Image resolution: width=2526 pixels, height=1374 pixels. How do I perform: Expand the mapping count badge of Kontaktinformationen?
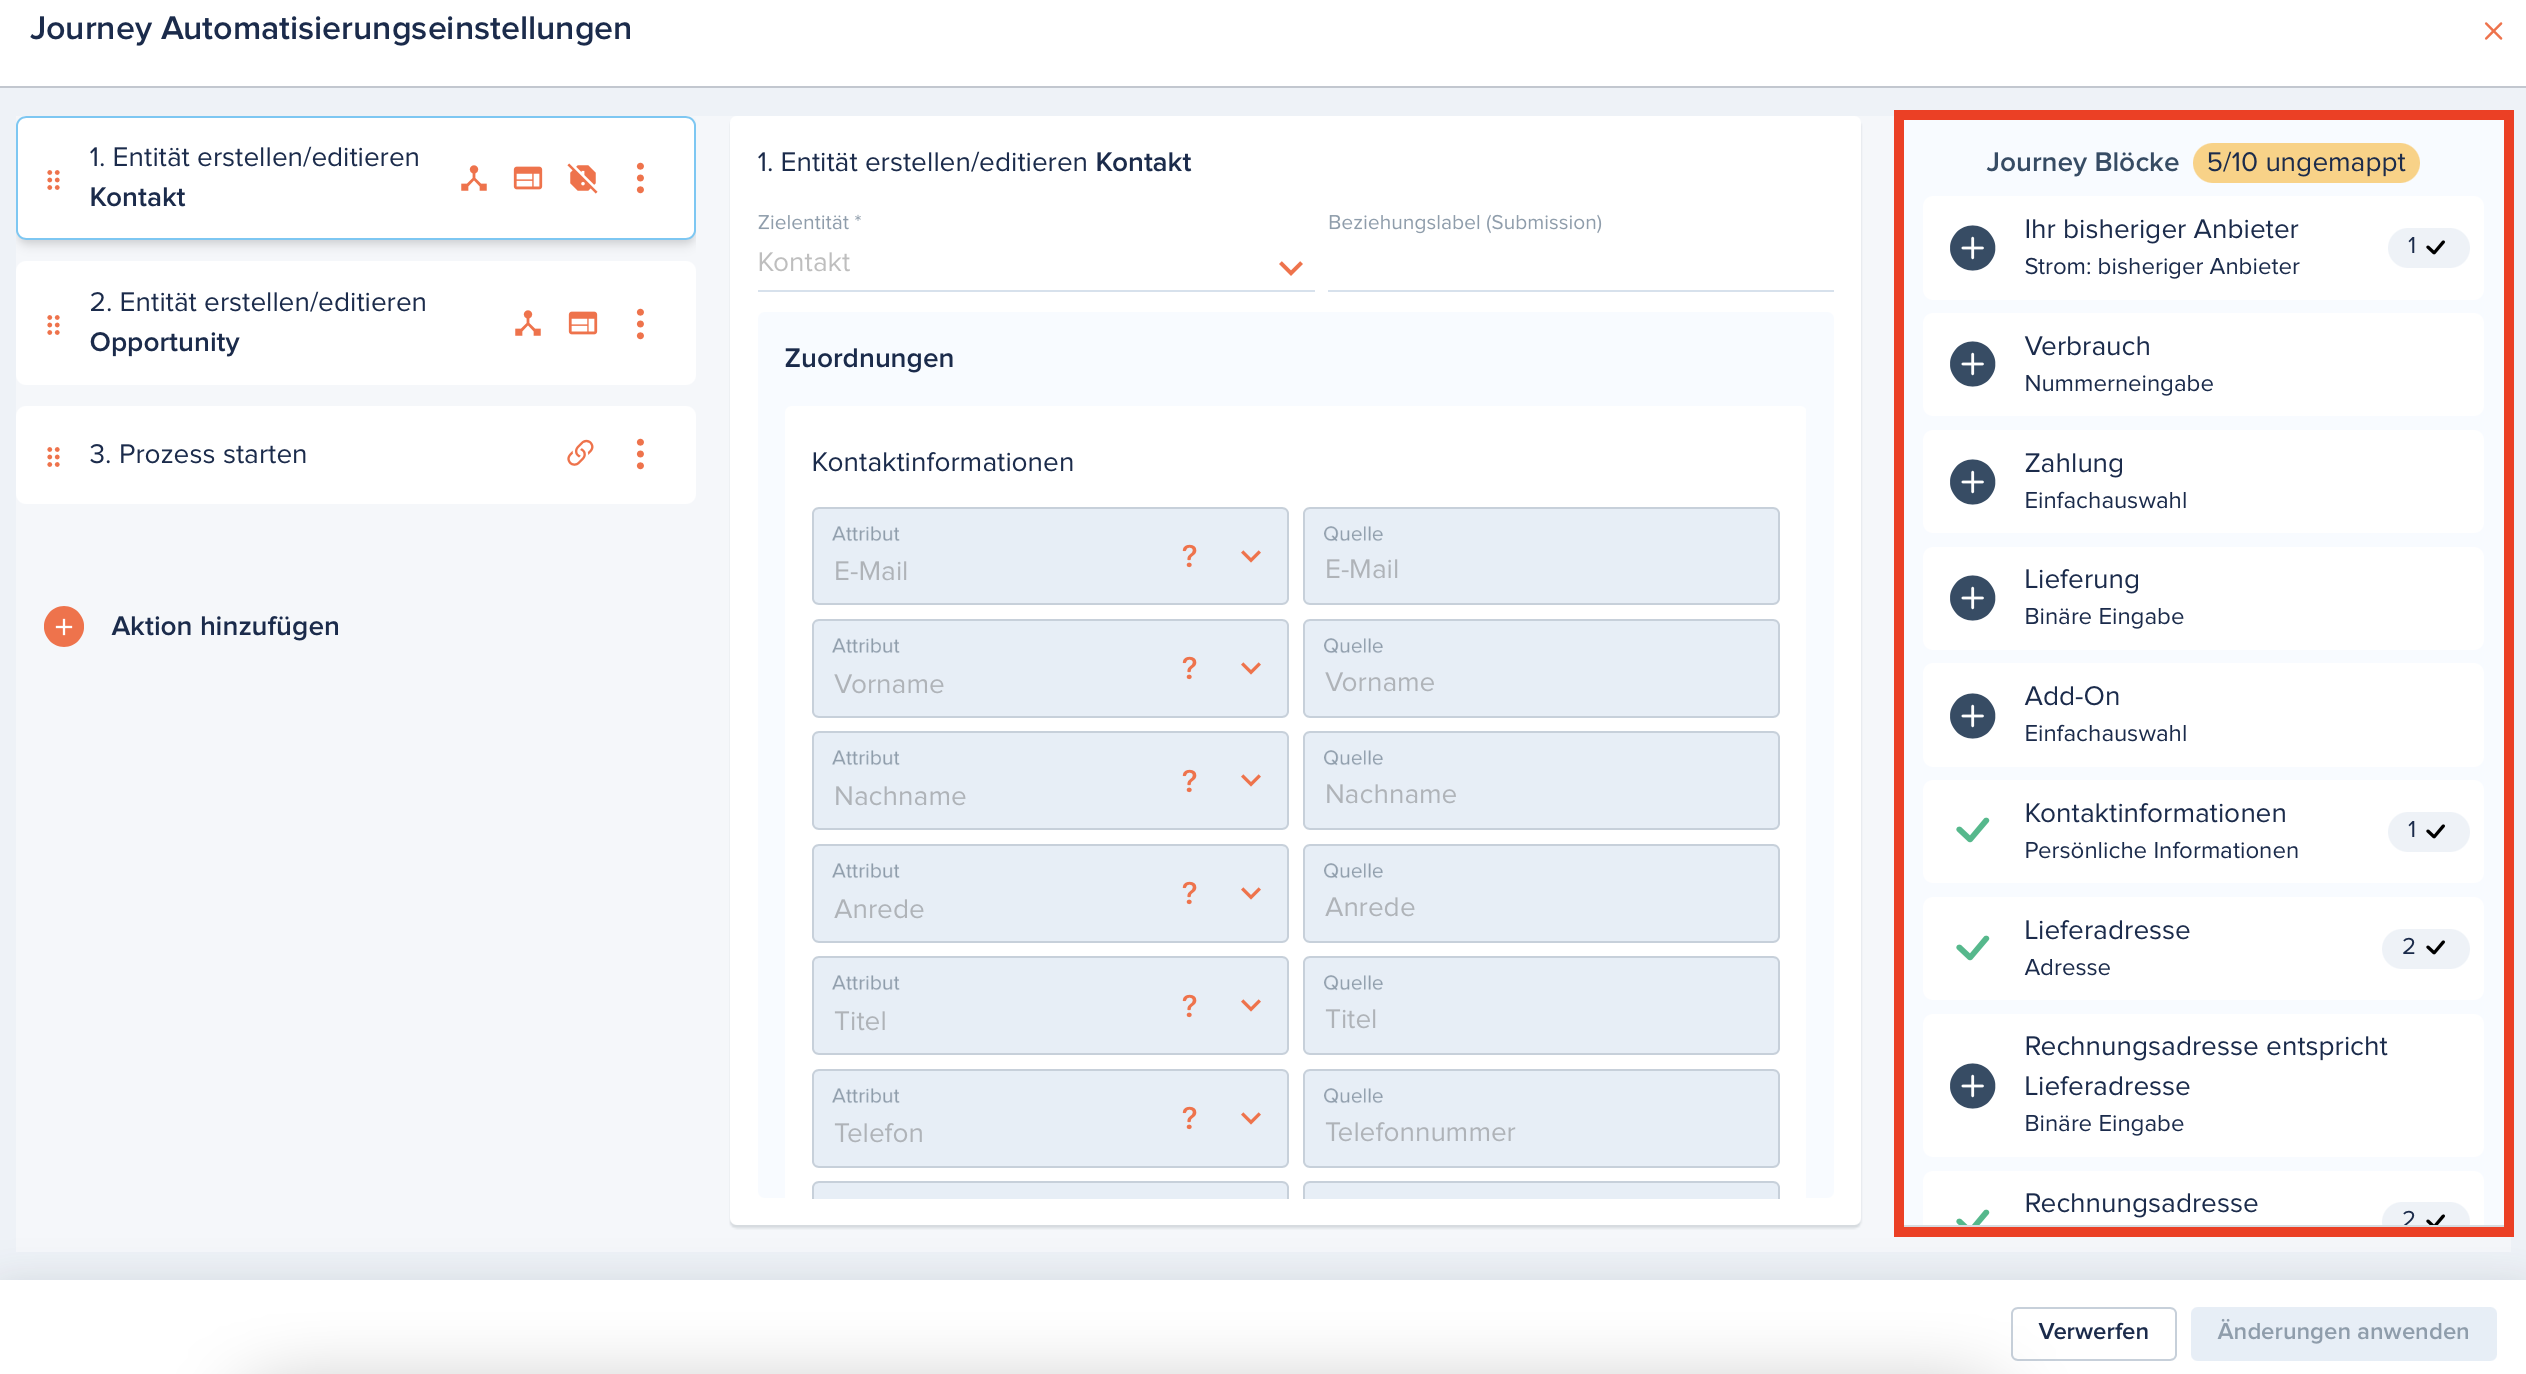pyautogui.click(x=2427, y=831)
